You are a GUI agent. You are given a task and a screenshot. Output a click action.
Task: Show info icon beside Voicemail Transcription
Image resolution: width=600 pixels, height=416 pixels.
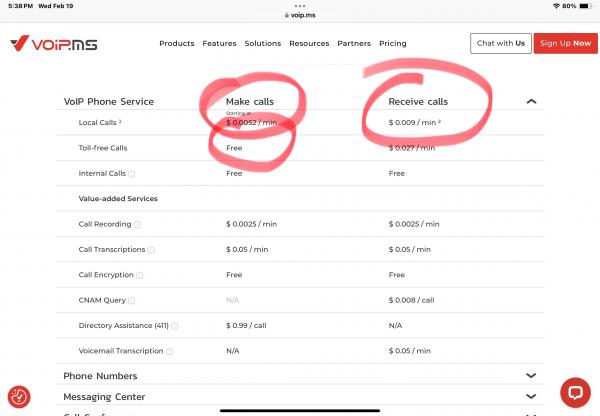[x=170, y=352]
